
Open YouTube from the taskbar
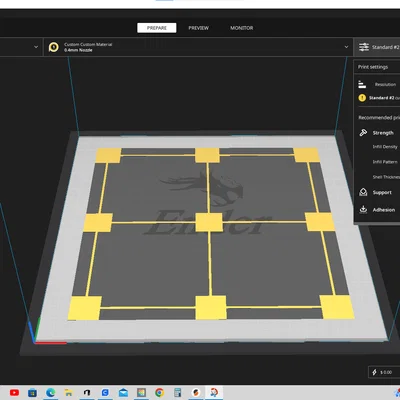[14, 393]
